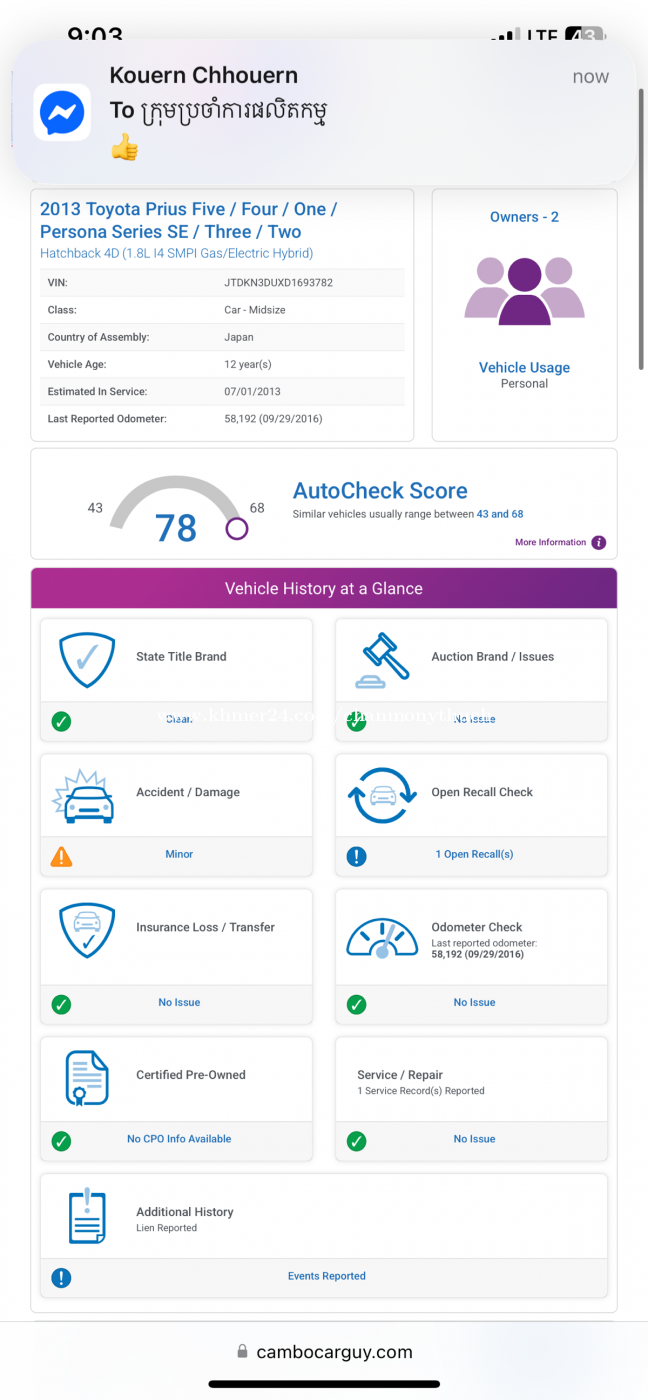The width and height of the screenshot is (648, 1400).
Task: Click the big score number 78
Action: (176, 527)
